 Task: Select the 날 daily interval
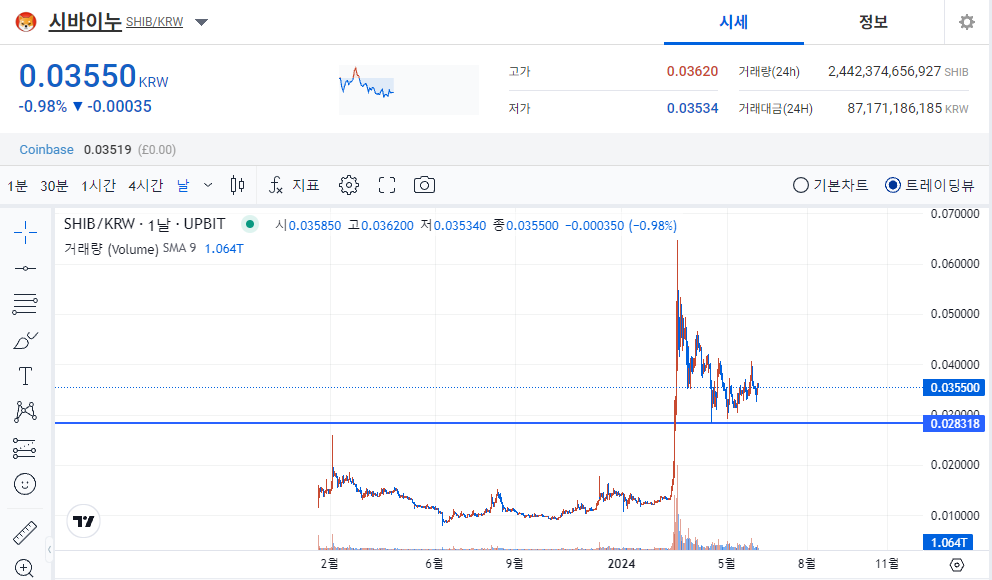point(183,185)
